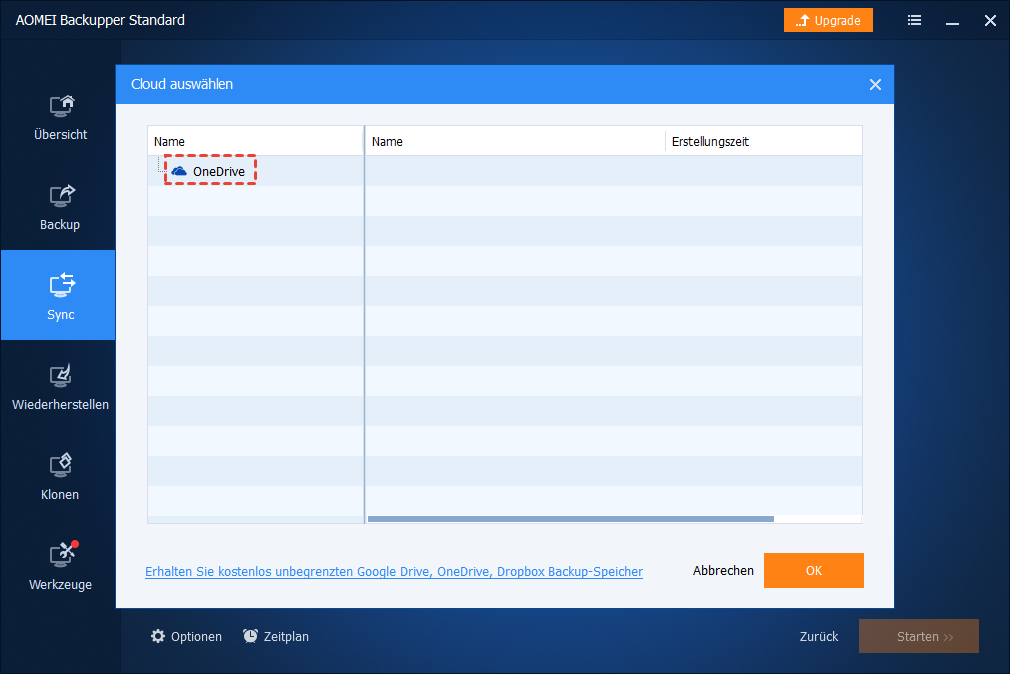Select the OneDrive tree entry
This screenshot has width=1010, height=674.
[210, 171]
